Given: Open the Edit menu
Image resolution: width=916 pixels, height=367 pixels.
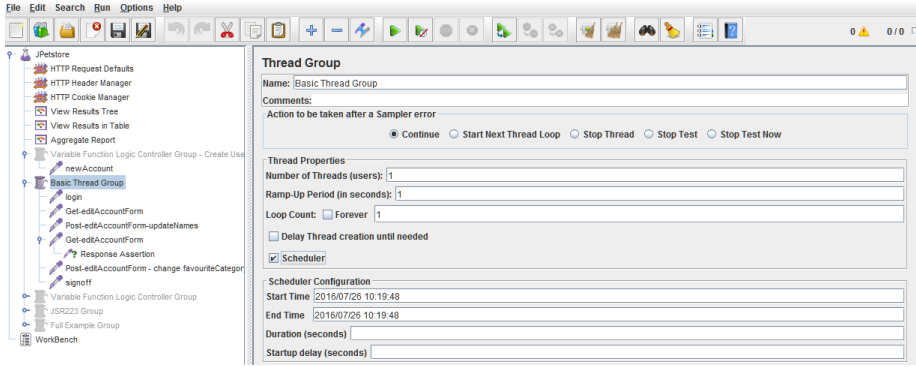Looking at the screenshot, I should tap(37, 8).
